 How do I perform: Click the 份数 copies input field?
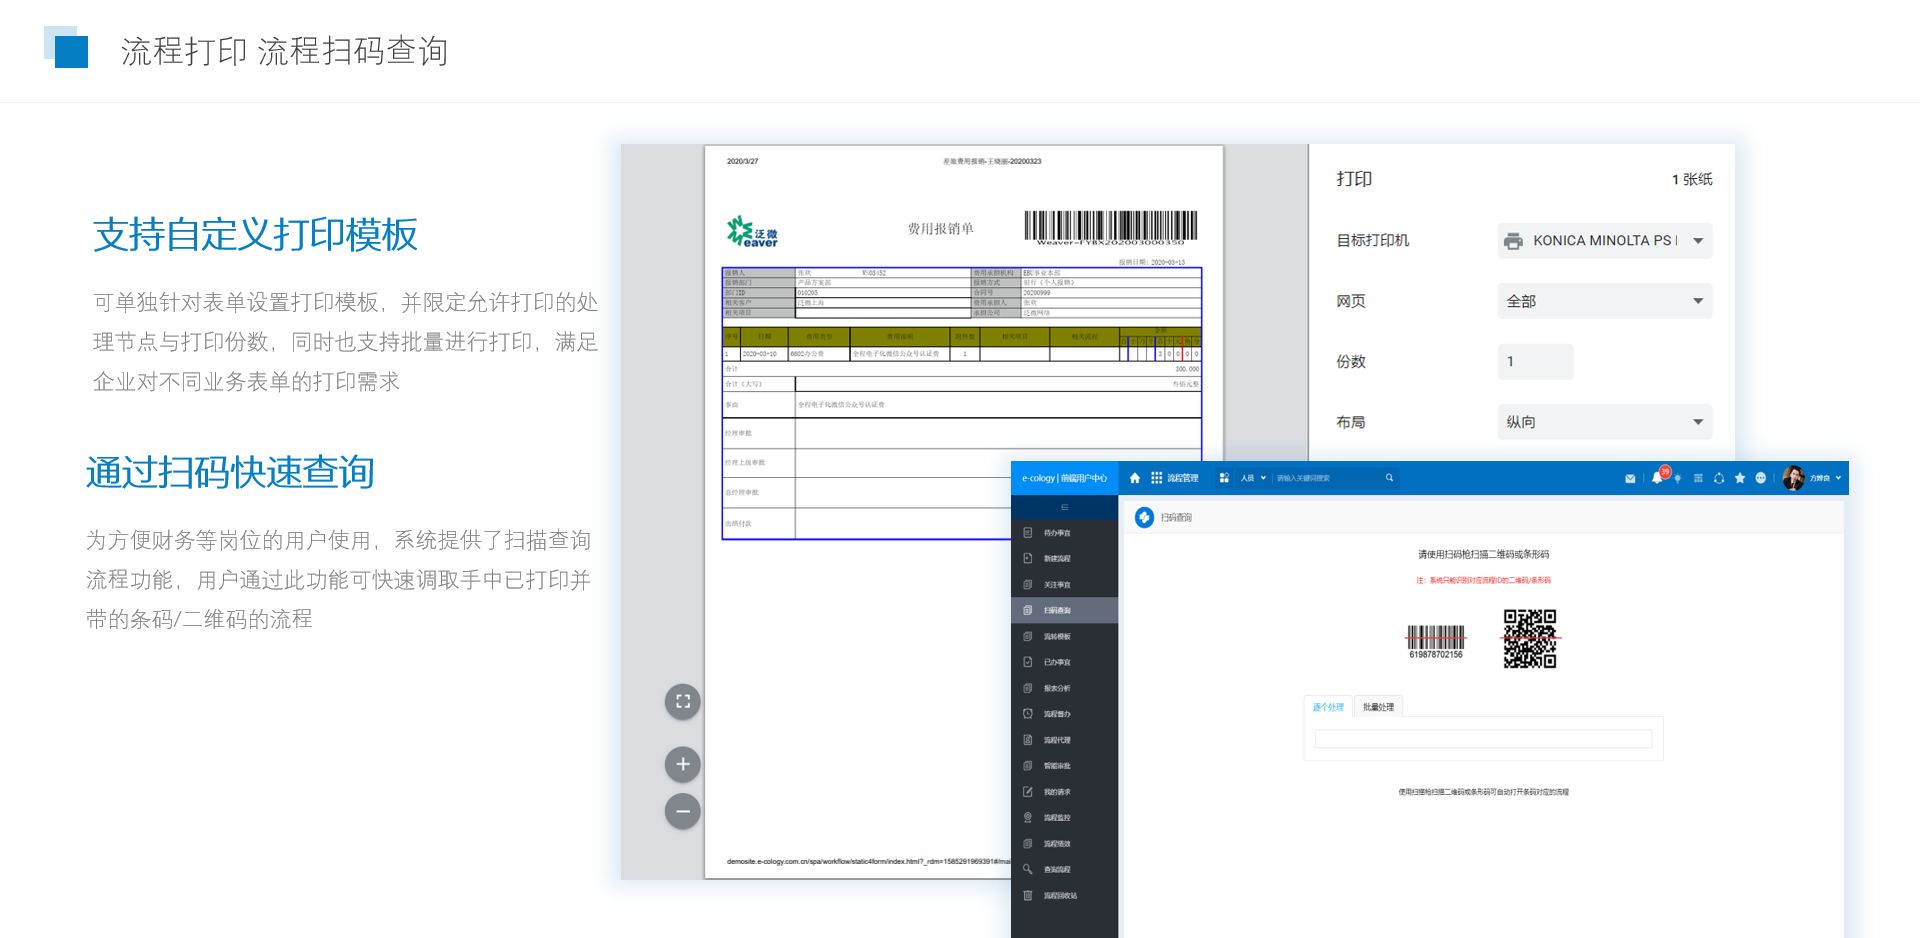pyautogui.click(x=1535, y=362)
